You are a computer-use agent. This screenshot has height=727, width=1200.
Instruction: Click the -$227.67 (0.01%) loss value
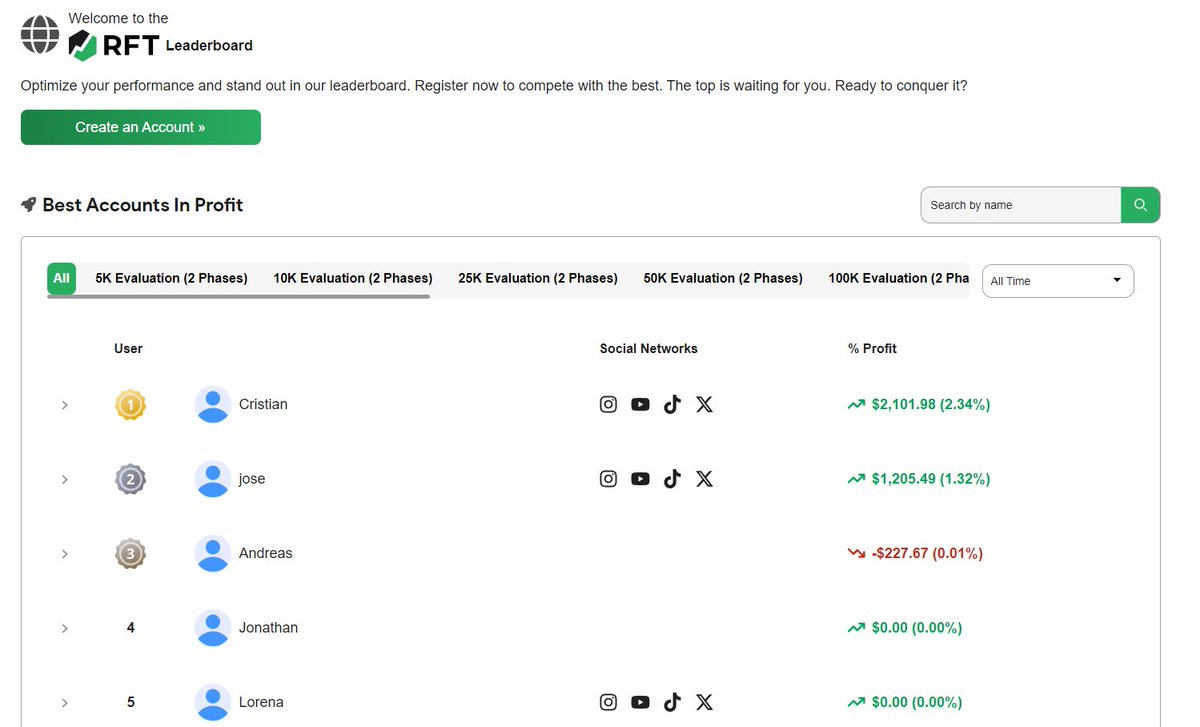pyautogui.click(x=927, y=553)
